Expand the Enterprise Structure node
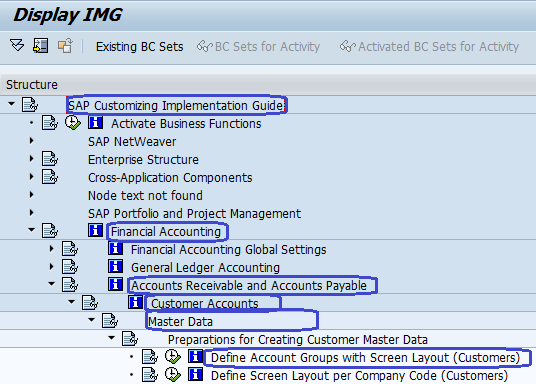 pyautogui.click(x=31, y=159)
